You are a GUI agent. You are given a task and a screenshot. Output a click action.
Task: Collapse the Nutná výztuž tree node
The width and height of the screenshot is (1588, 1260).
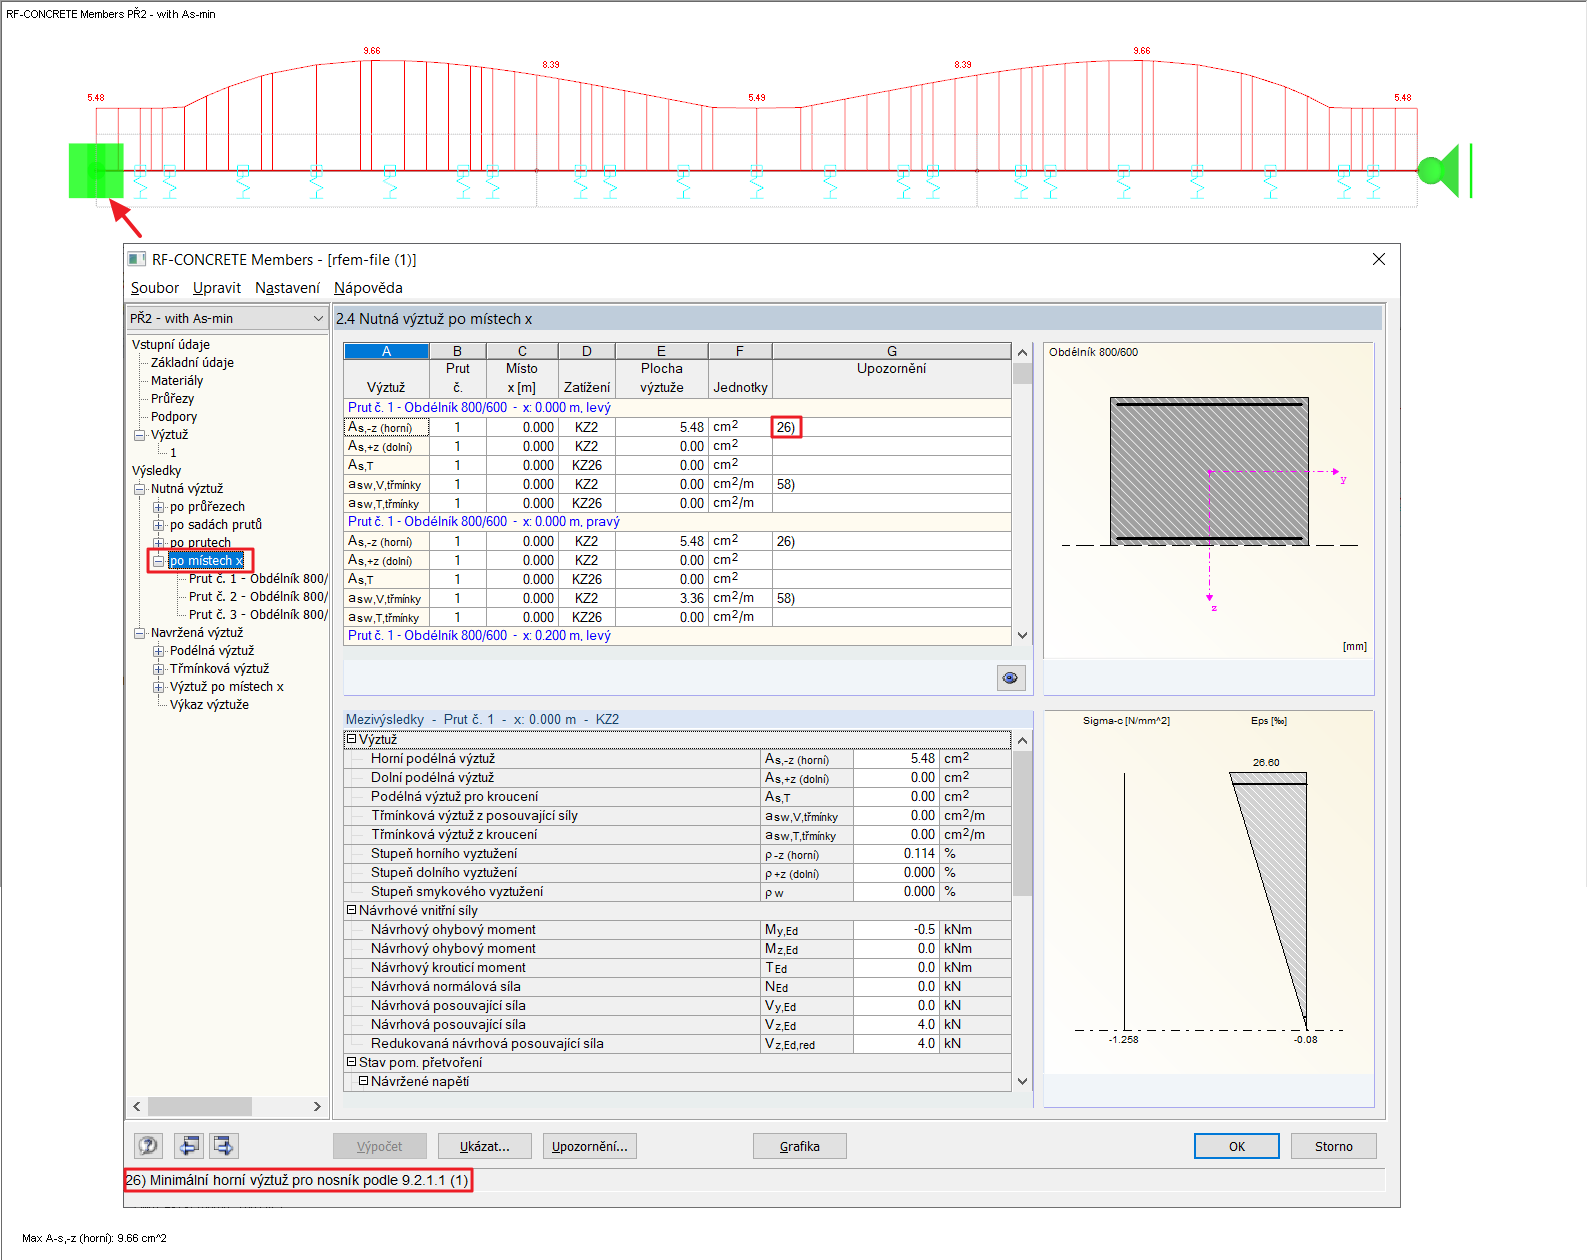coord(139,489)
